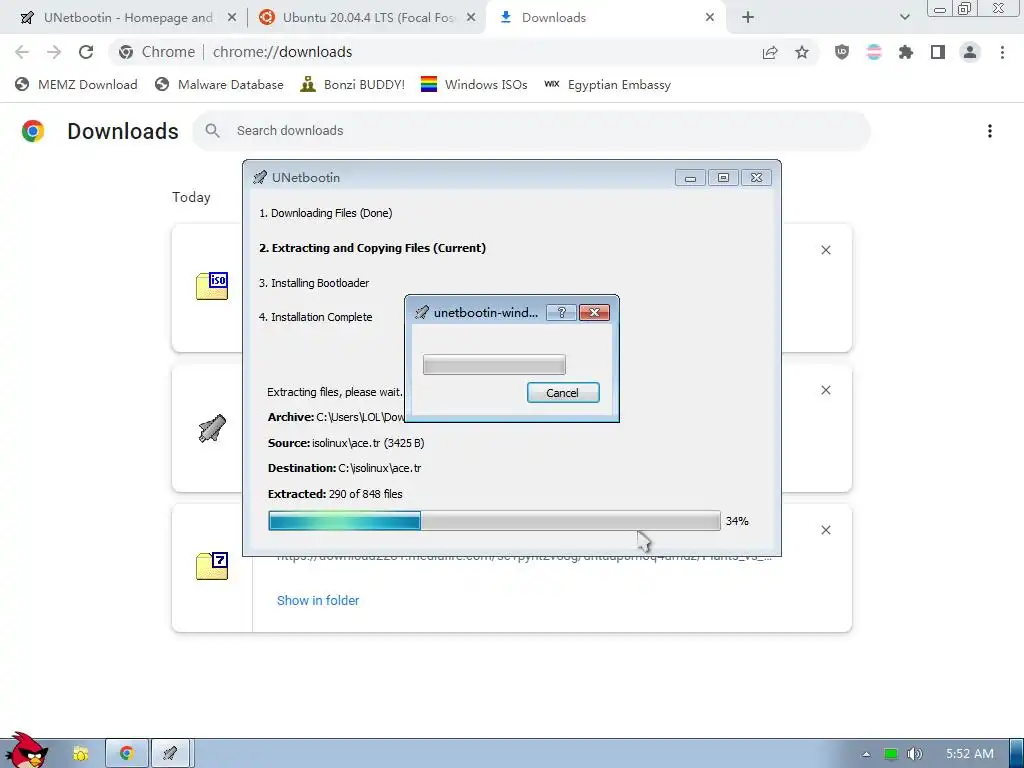This screenshot has height=768, width=1024.
Task: Open the striped flag extension icon
Action: [874, 52]
